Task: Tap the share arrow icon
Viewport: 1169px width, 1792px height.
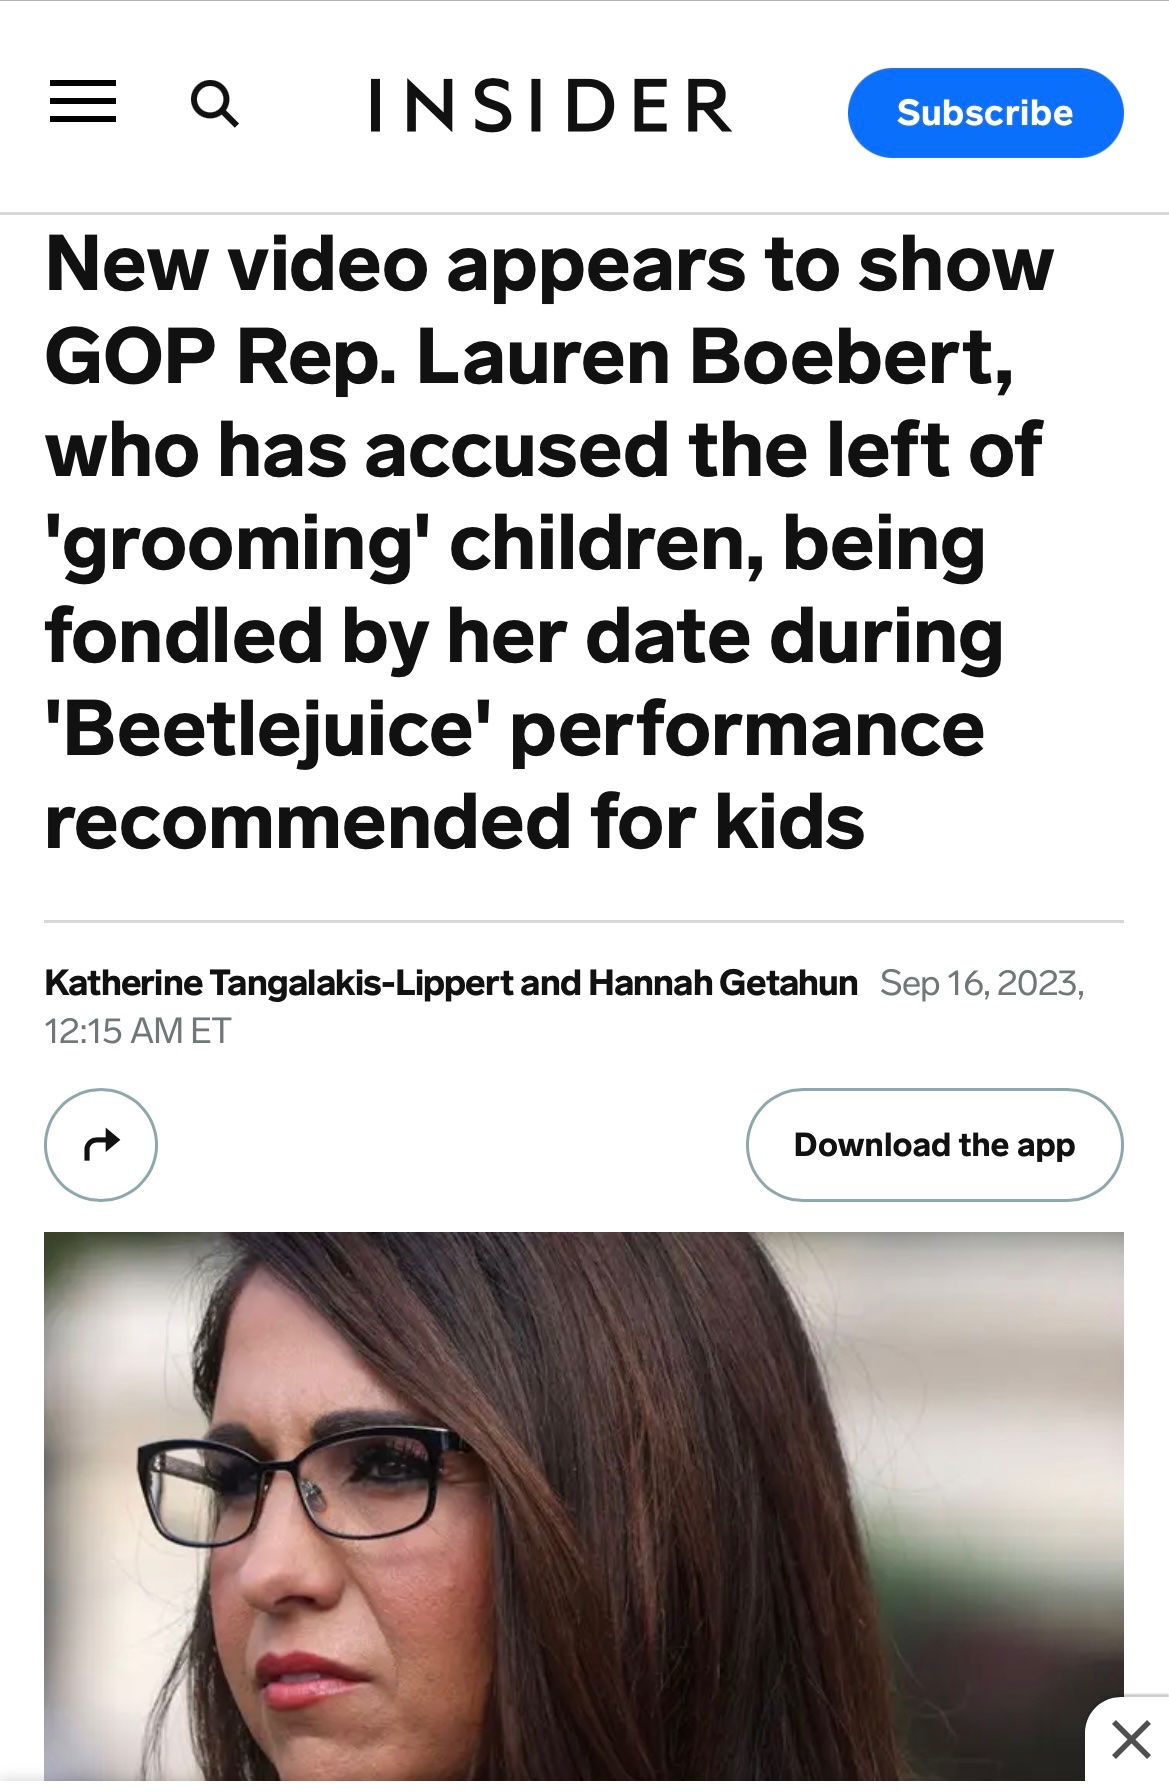Action: [x=101, y=1144]
